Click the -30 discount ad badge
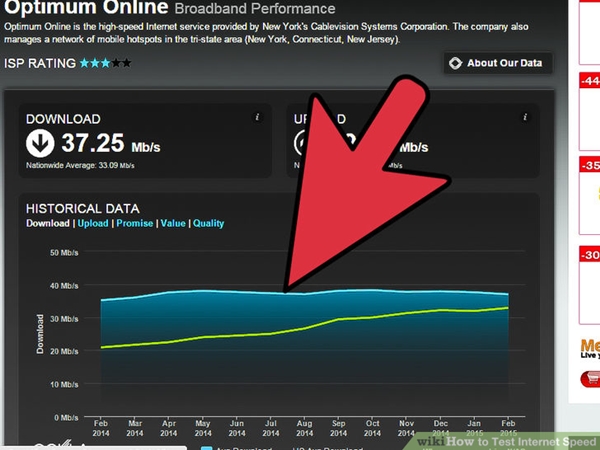The image size is (600, 450). click(x=590, y=254)
